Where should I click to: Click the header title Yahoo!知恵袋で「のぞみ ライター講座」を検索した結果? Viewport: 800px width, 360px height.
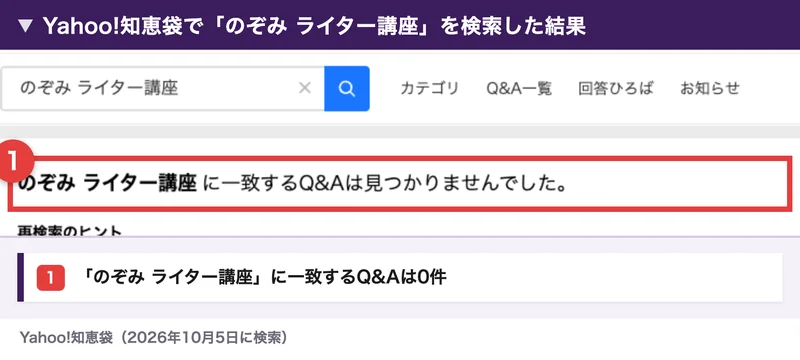click(x=314, y=26)
